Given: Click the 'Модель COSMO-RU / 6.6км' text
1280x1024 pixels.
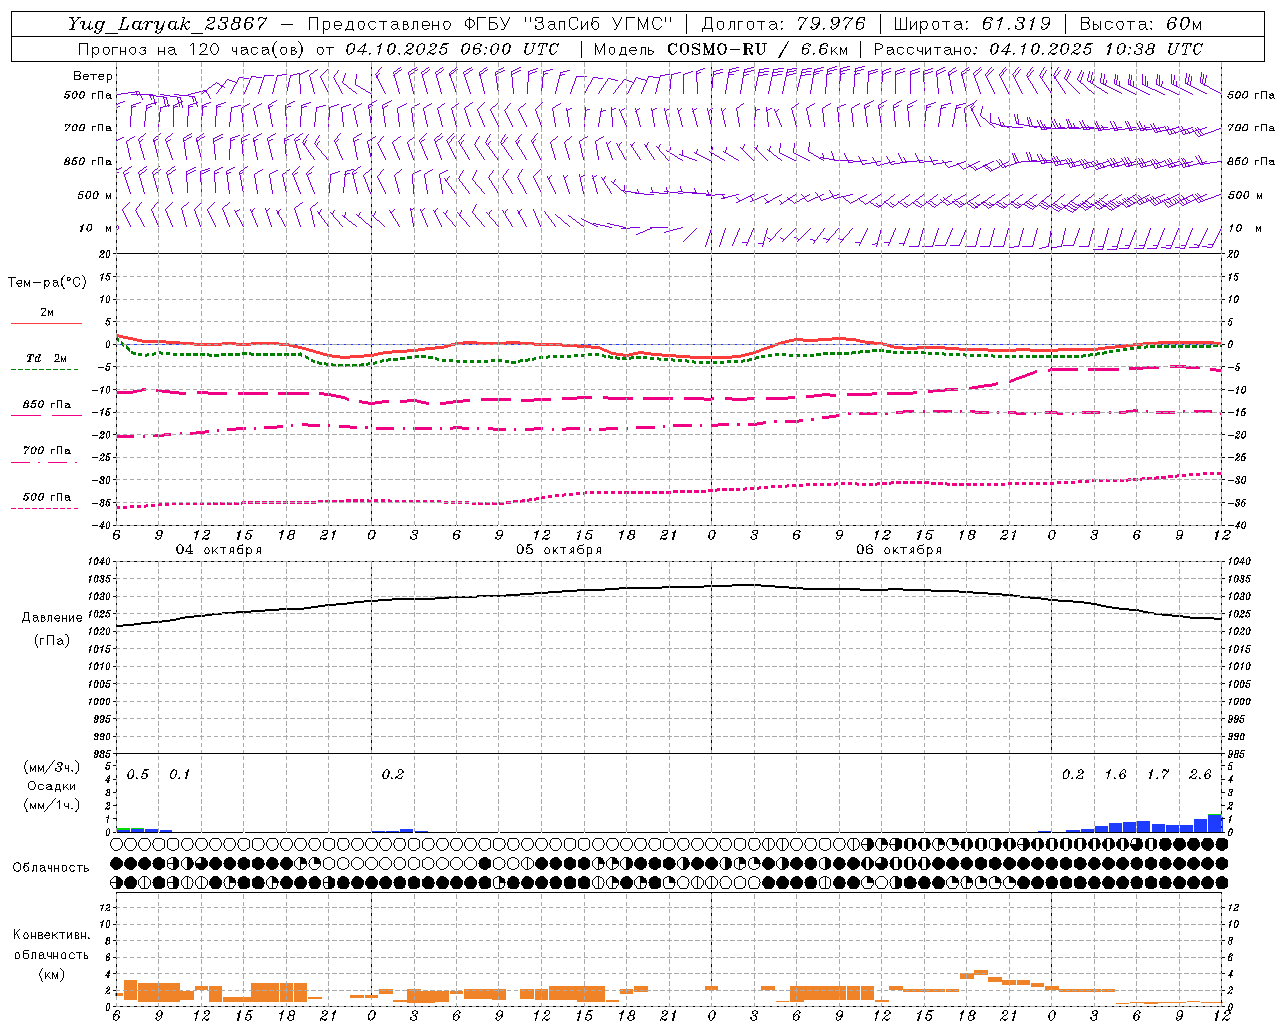Looking at the screenshot, I should coord(721,49).
